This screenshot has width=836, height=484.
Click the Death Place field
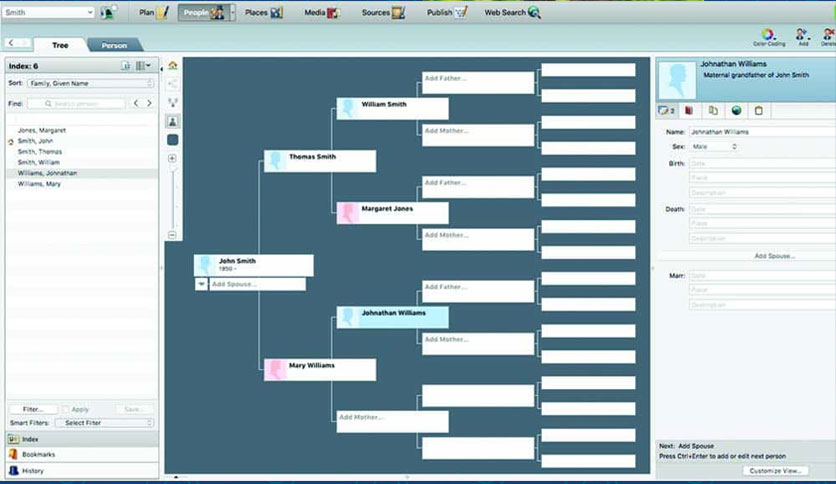[x=762, y=224]
